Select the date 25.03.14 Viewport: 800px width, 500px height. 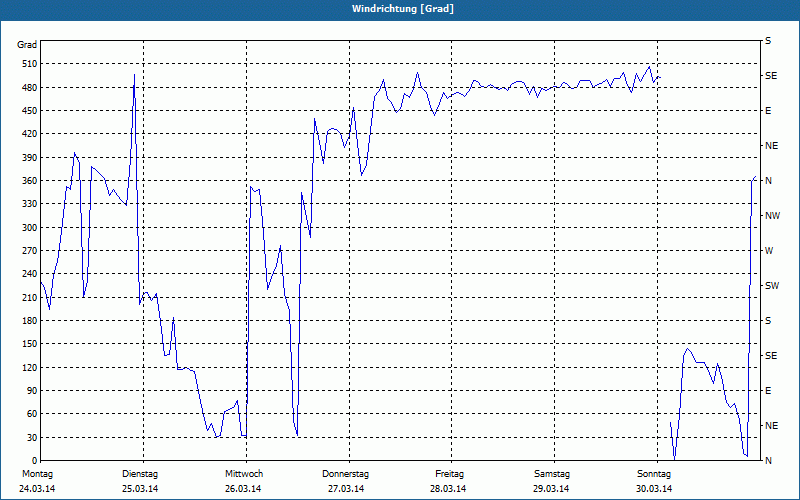click(x=140, y=489)
